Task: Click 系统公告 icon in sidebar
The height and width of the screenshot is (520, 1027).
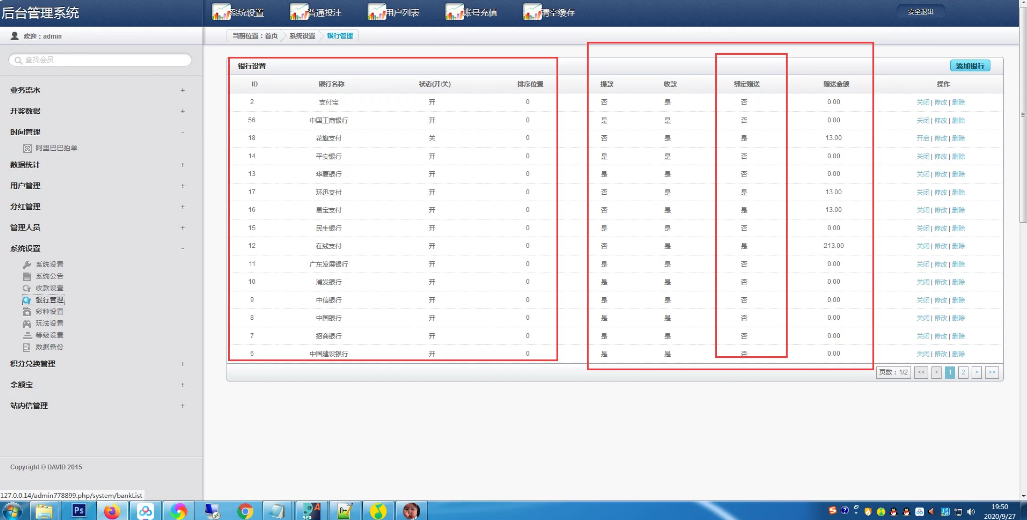Action: (27, 276)
